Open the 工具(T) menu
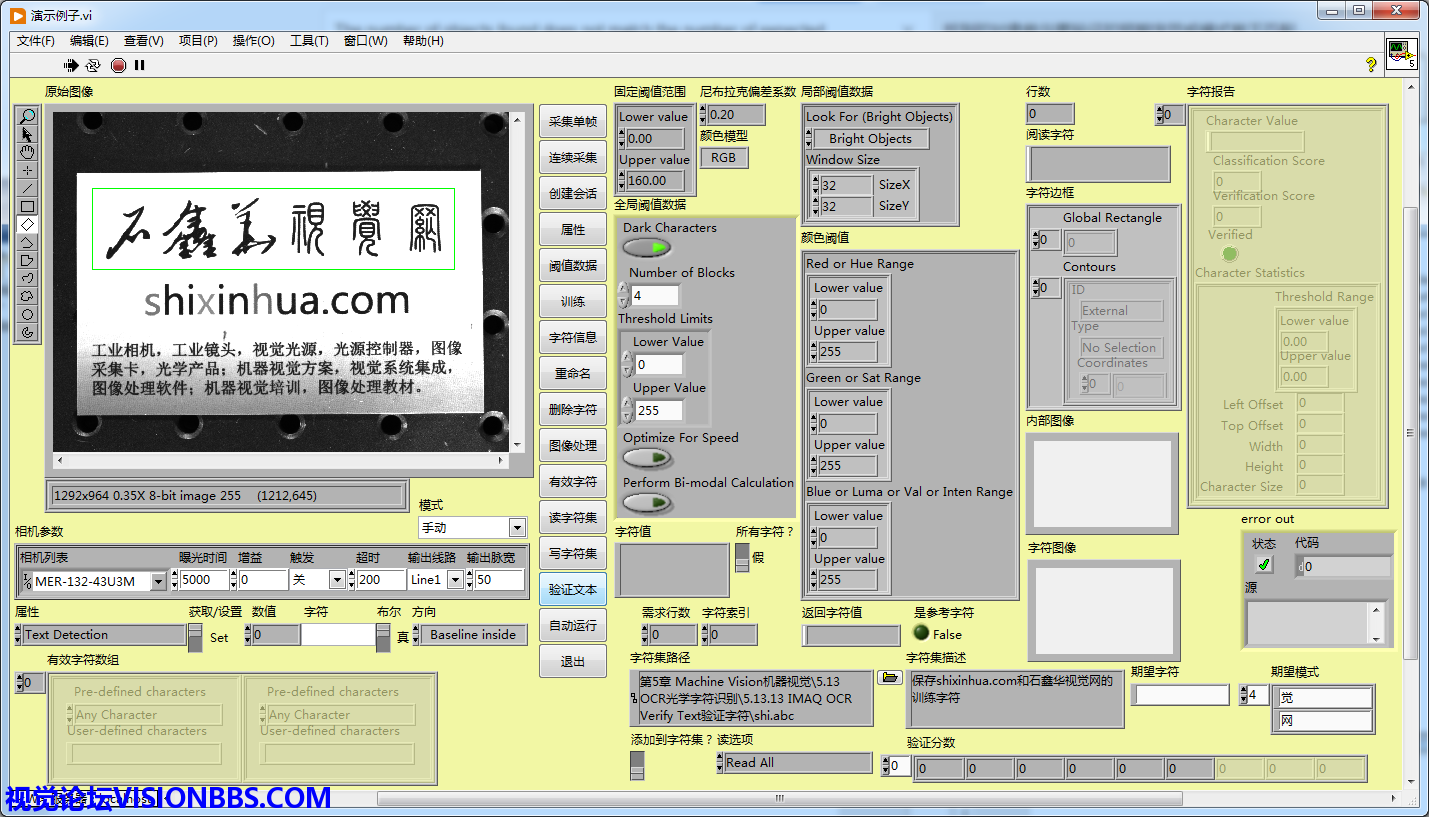 click(x=309, y=41)
